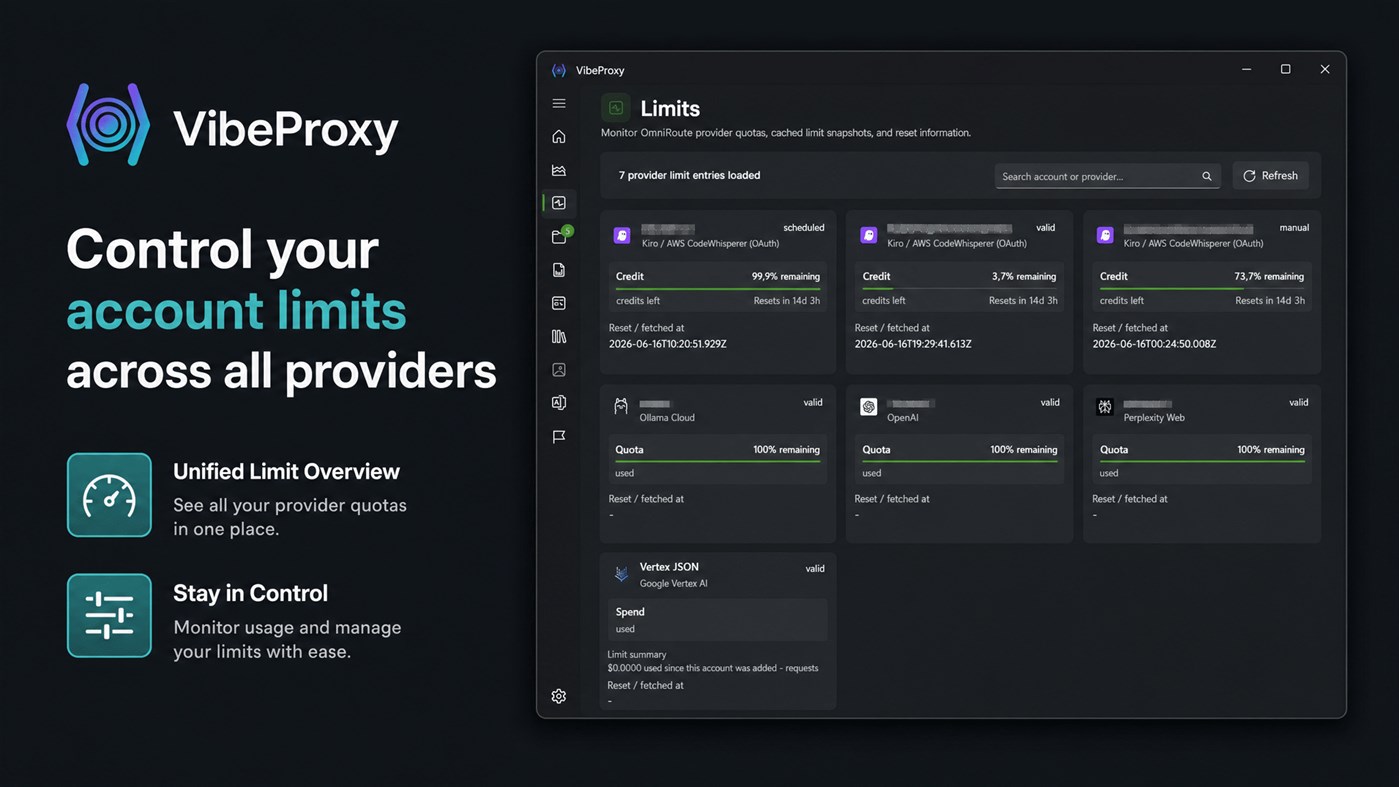Open the hamburger menu in the sidebar
Screen dimensions: 1399x787
pos(559,103)
